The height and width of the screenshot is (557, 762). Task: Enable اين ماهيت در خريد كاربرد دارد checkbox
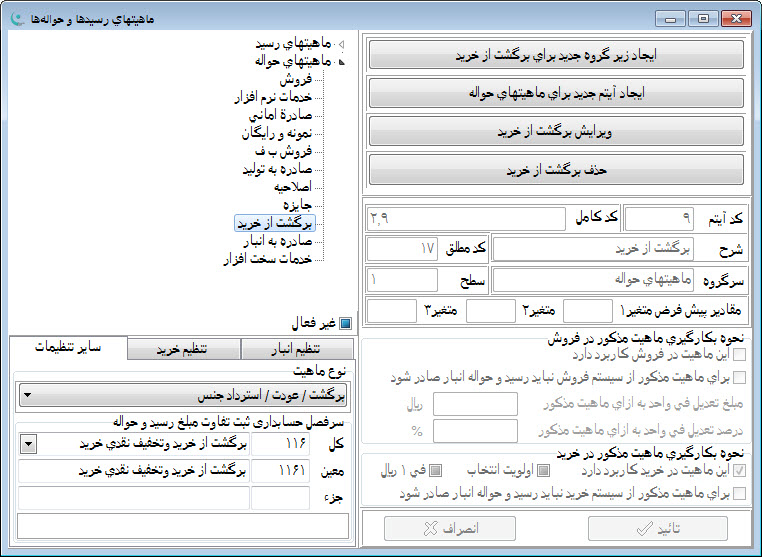(x=739, y=471)
